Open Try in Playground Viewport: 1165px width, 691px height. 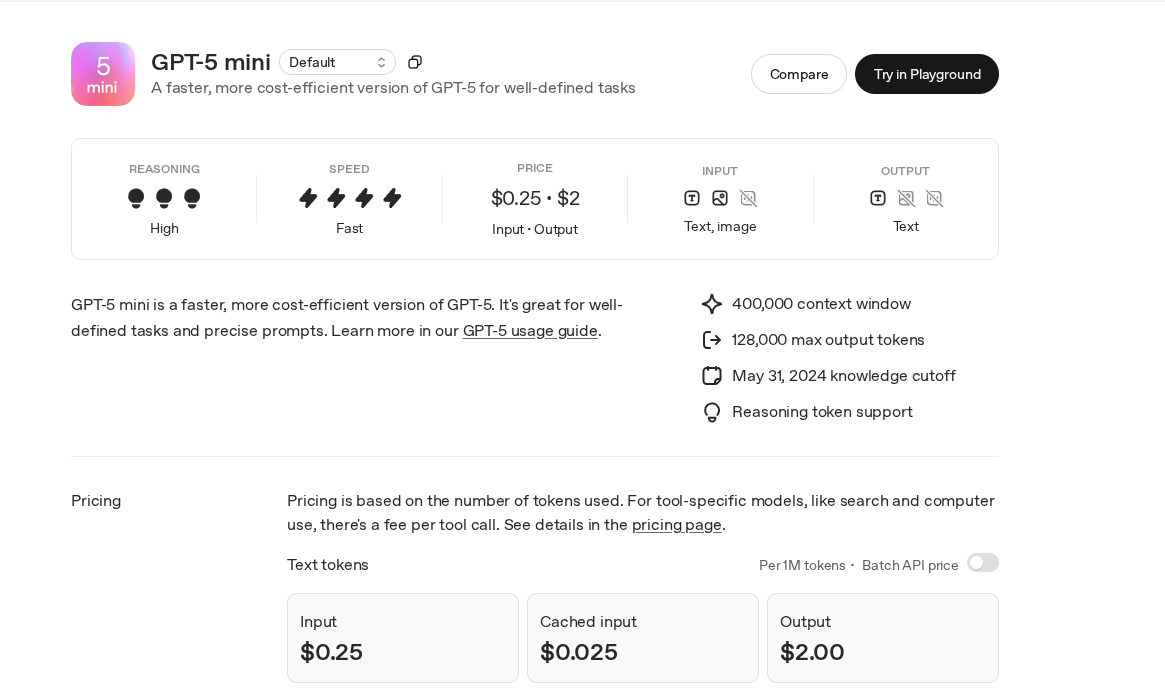click(x=927, y=74)
